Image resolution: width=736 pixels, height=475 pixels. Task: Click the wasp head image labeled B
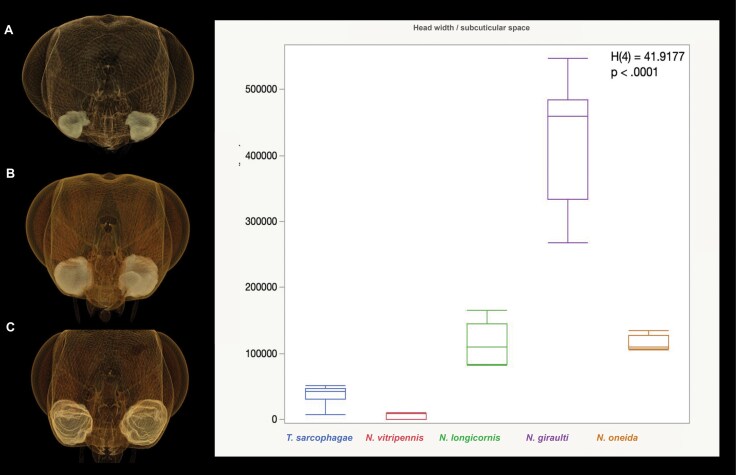tap(108, 246)
